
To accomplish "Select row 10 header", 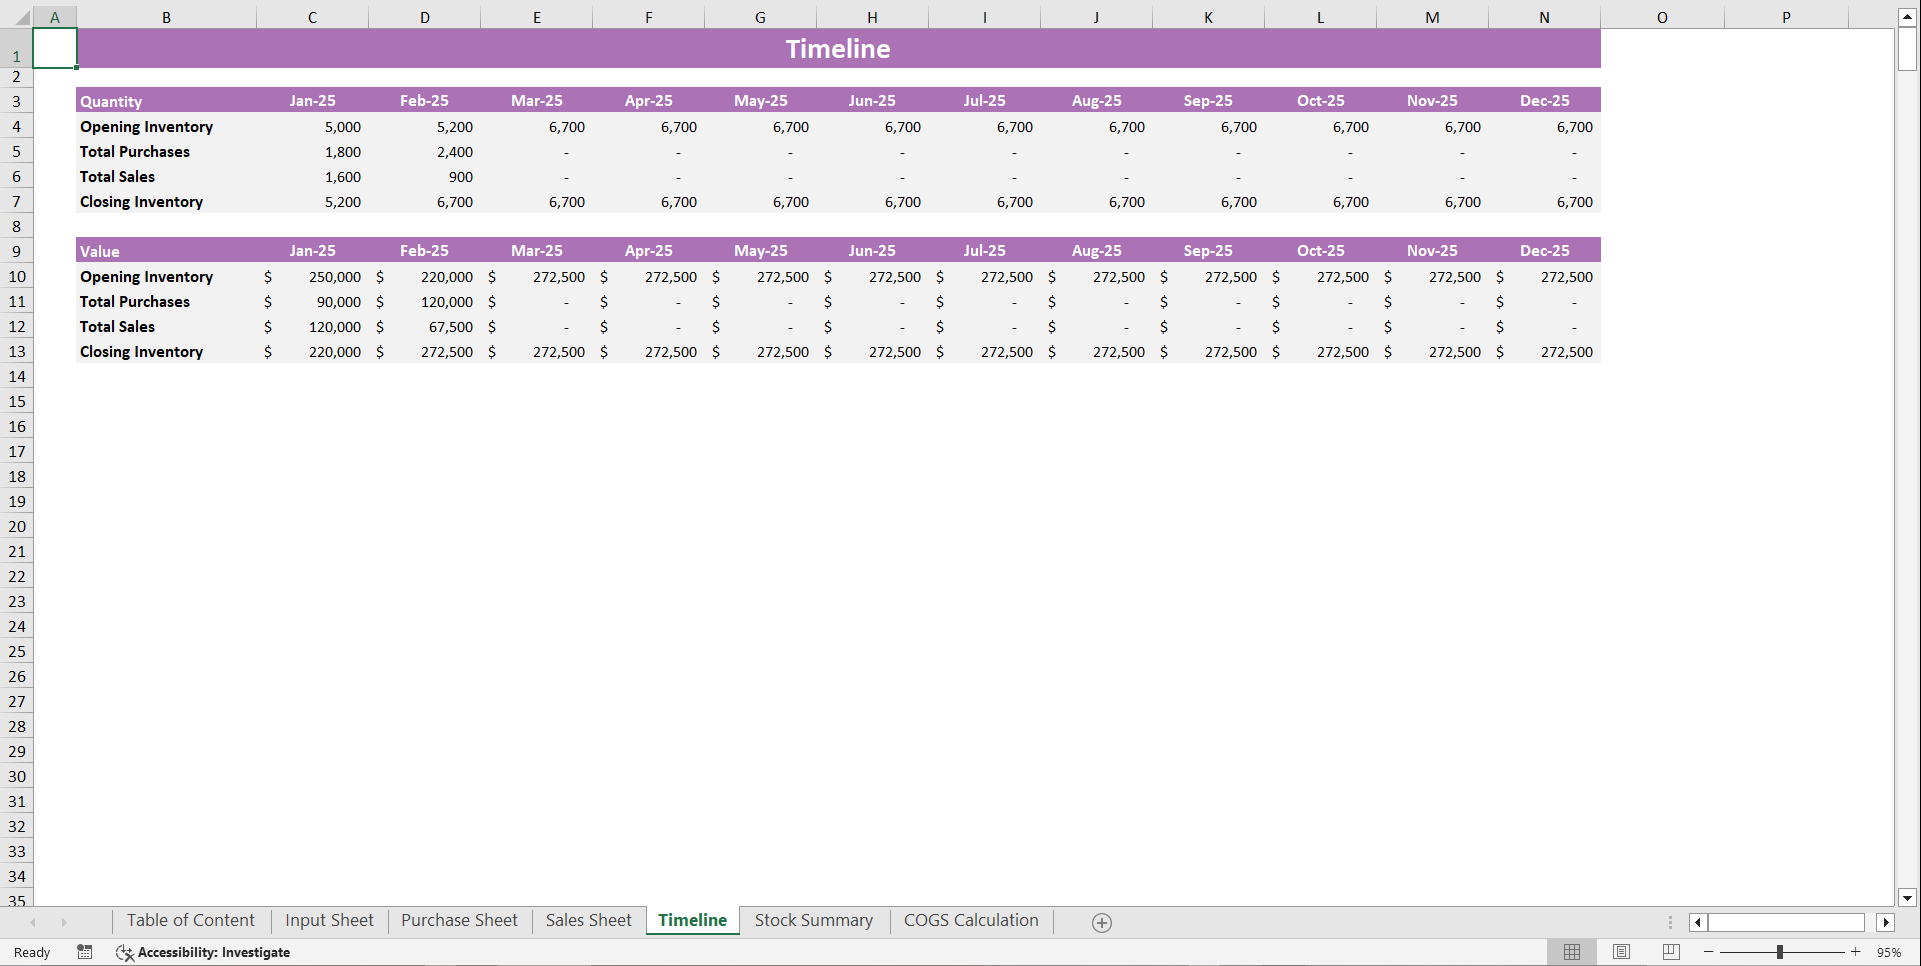I will click(x=17, y=276).
